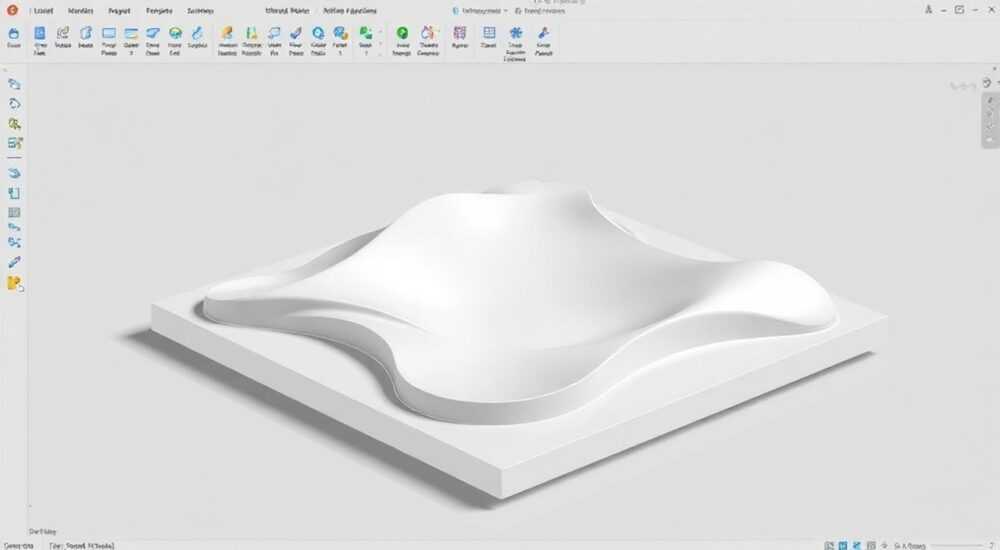Click the green globe ribbon icon
1000x550 pixels.
pos(175,33)
